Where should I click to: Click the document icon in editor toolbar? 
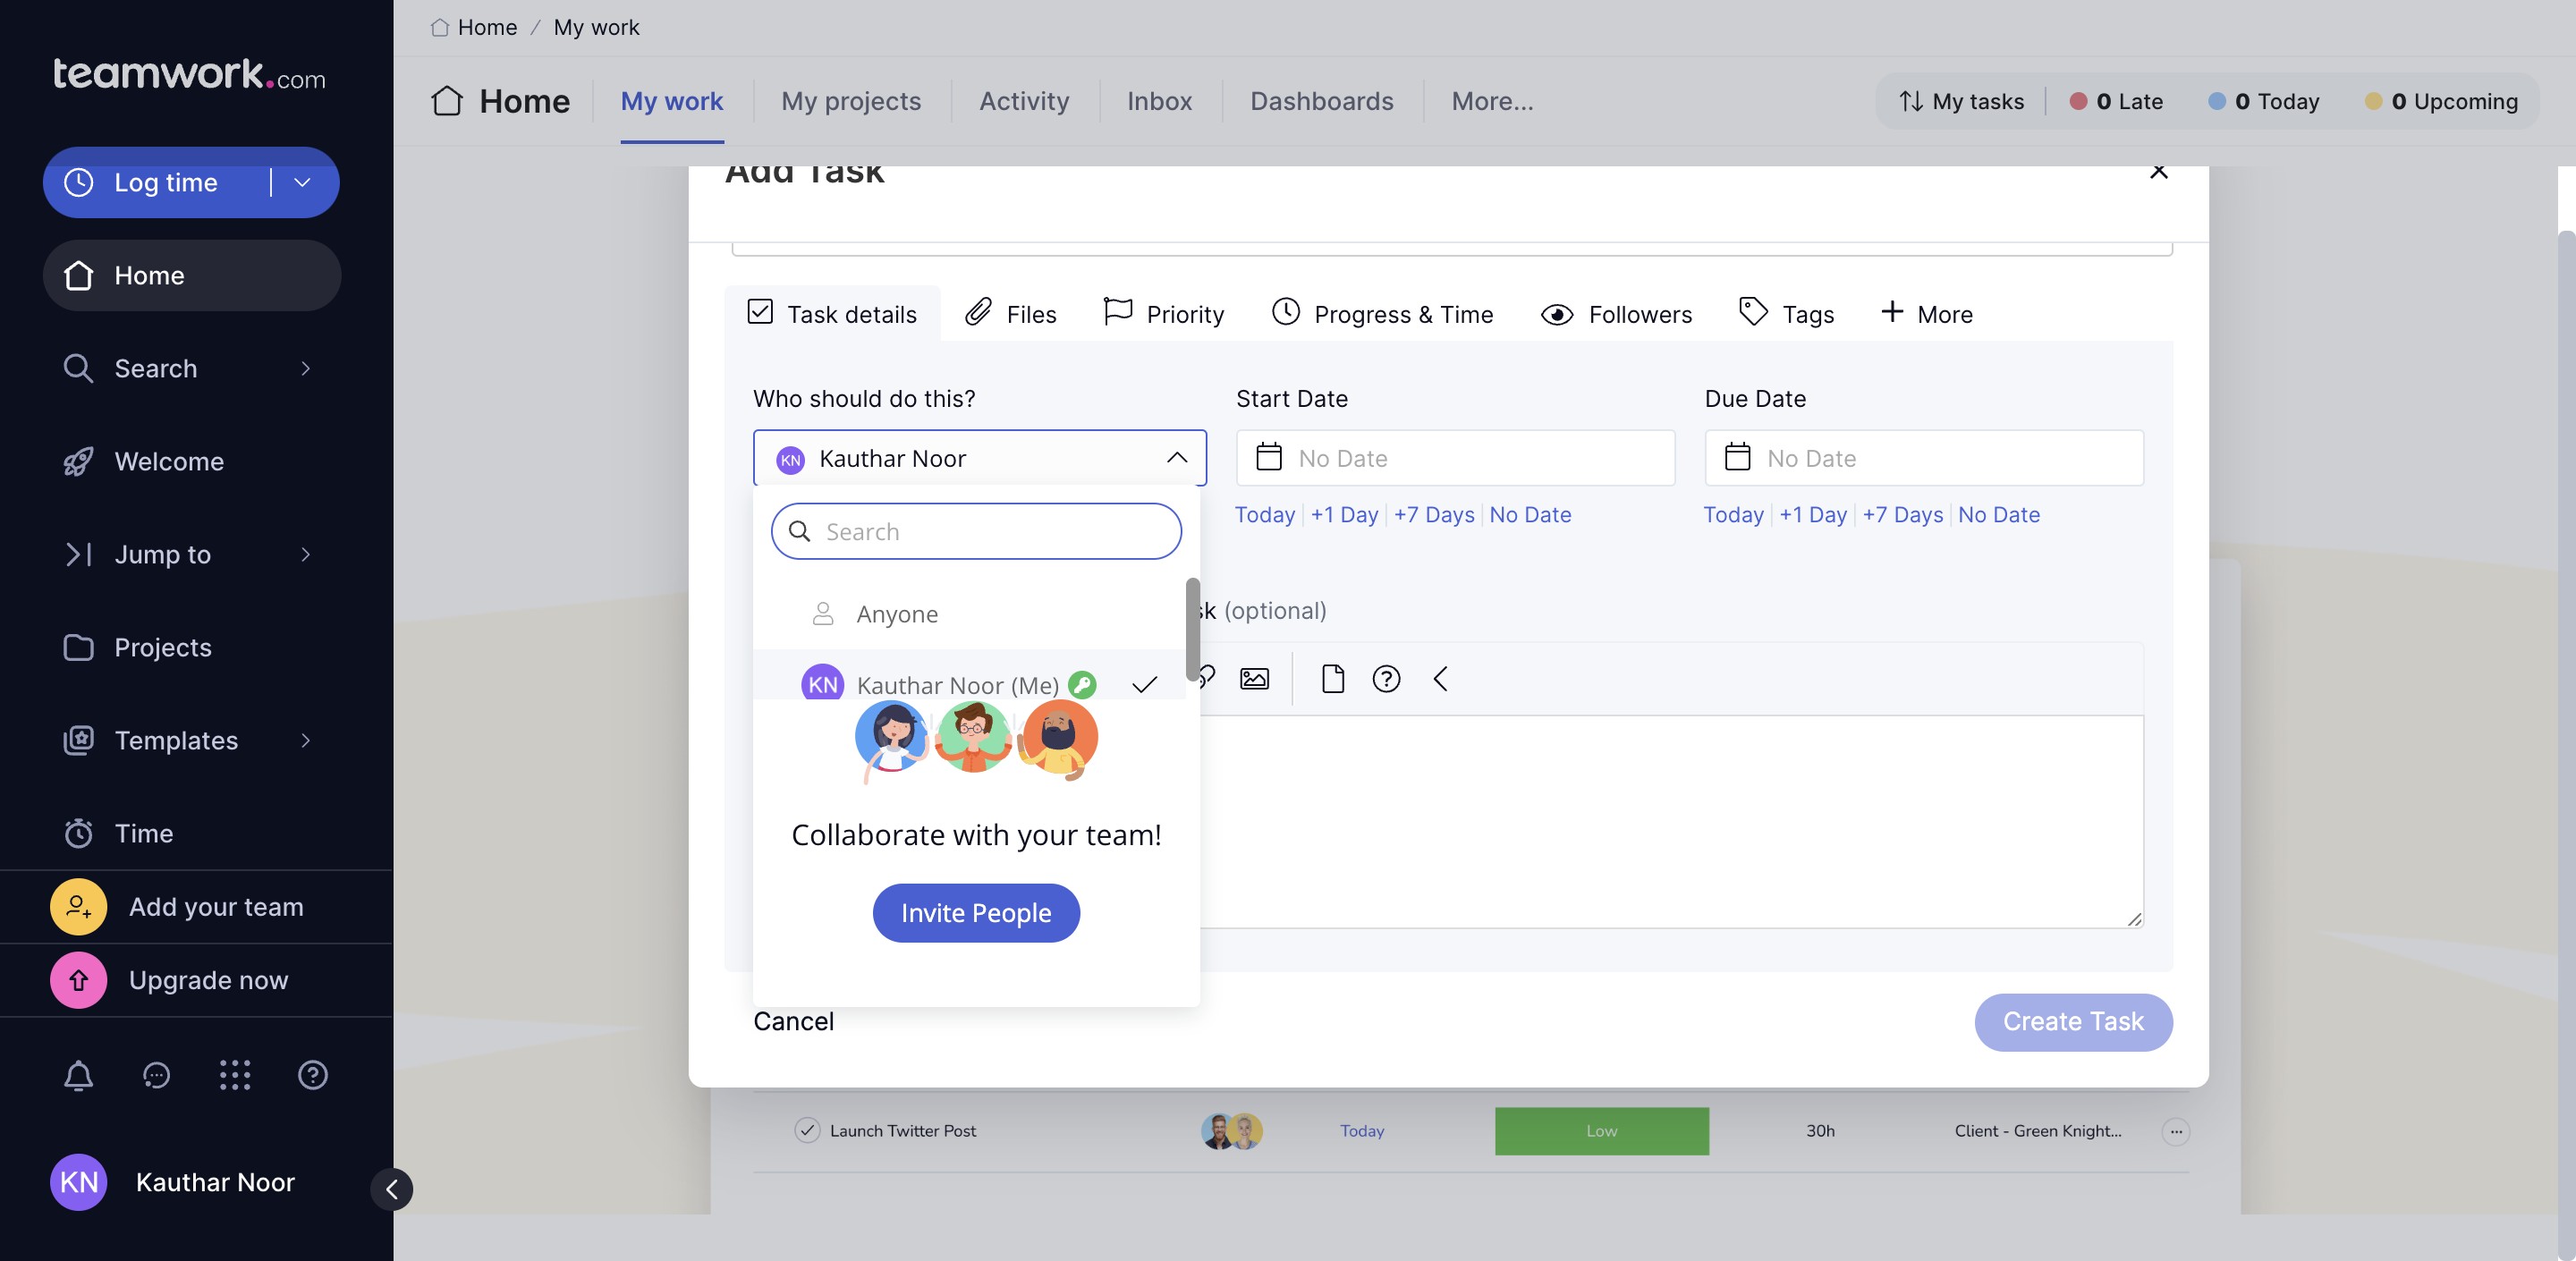(1332, 679)
